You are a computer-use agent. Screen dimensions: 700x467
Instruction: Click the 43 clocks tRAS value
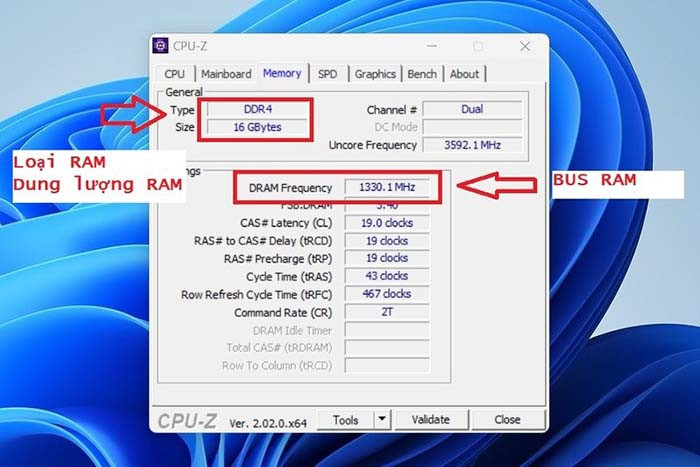[x=387, y=276]
